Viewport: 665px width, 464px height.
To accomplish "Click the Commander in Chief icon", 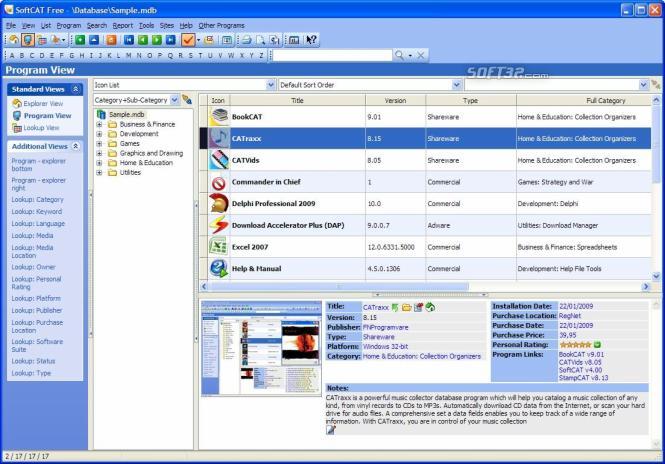I will click(x=219, y=182).
